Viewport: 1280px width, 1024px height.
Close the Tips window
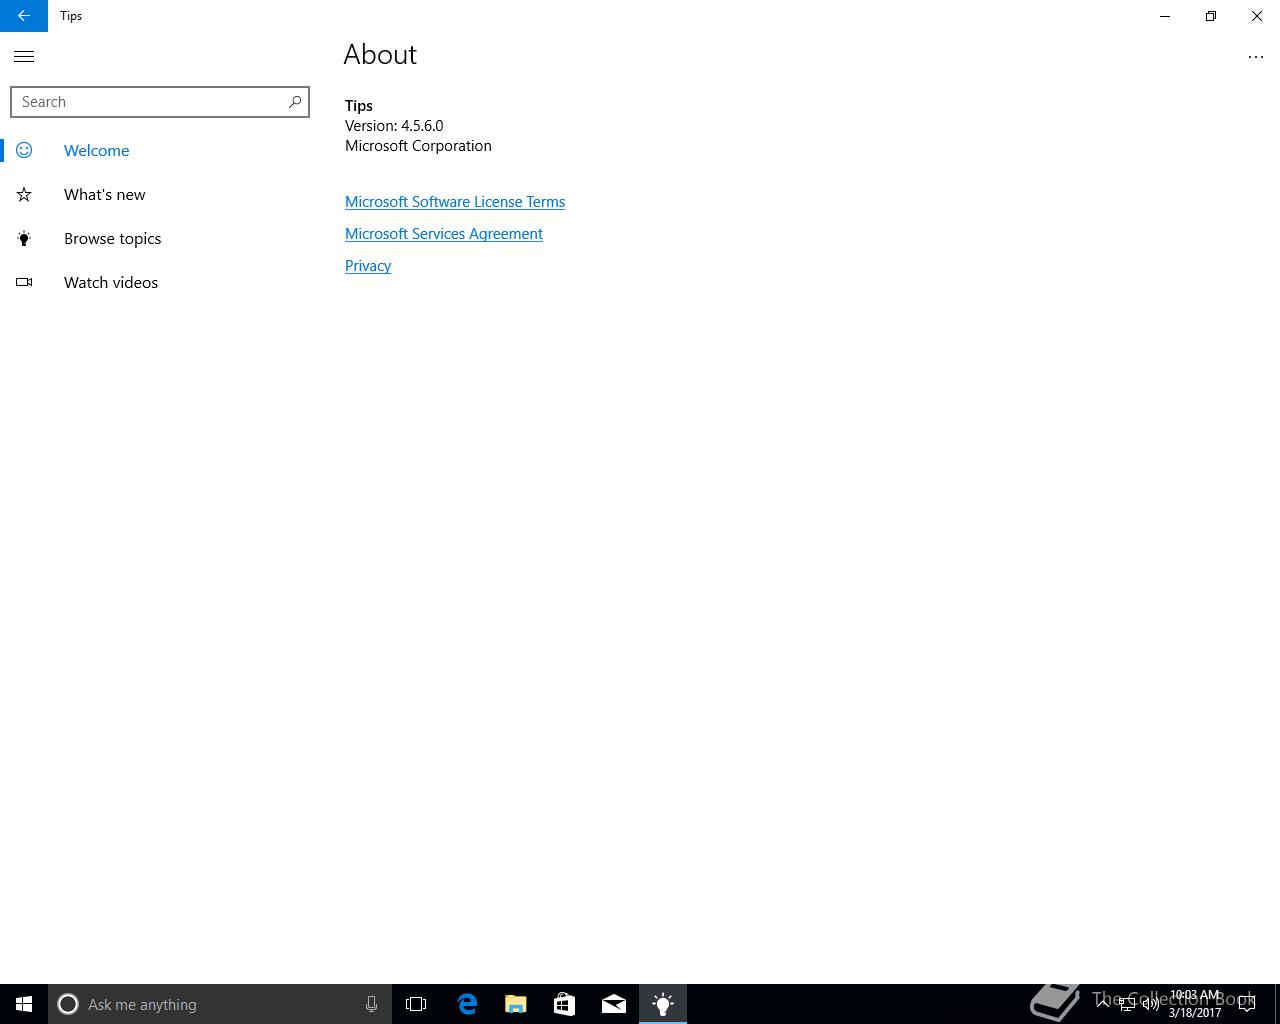click(x=1257, y=16)
